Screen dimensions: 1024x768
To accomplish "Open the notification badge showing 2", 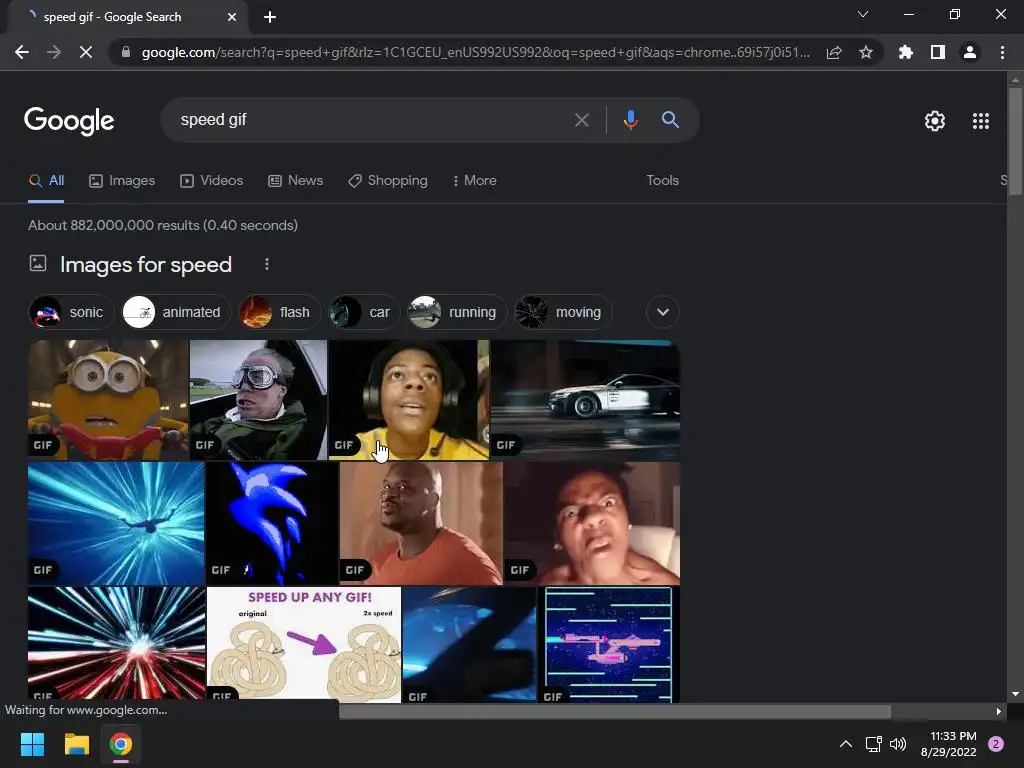I will [x=996, y=744].
